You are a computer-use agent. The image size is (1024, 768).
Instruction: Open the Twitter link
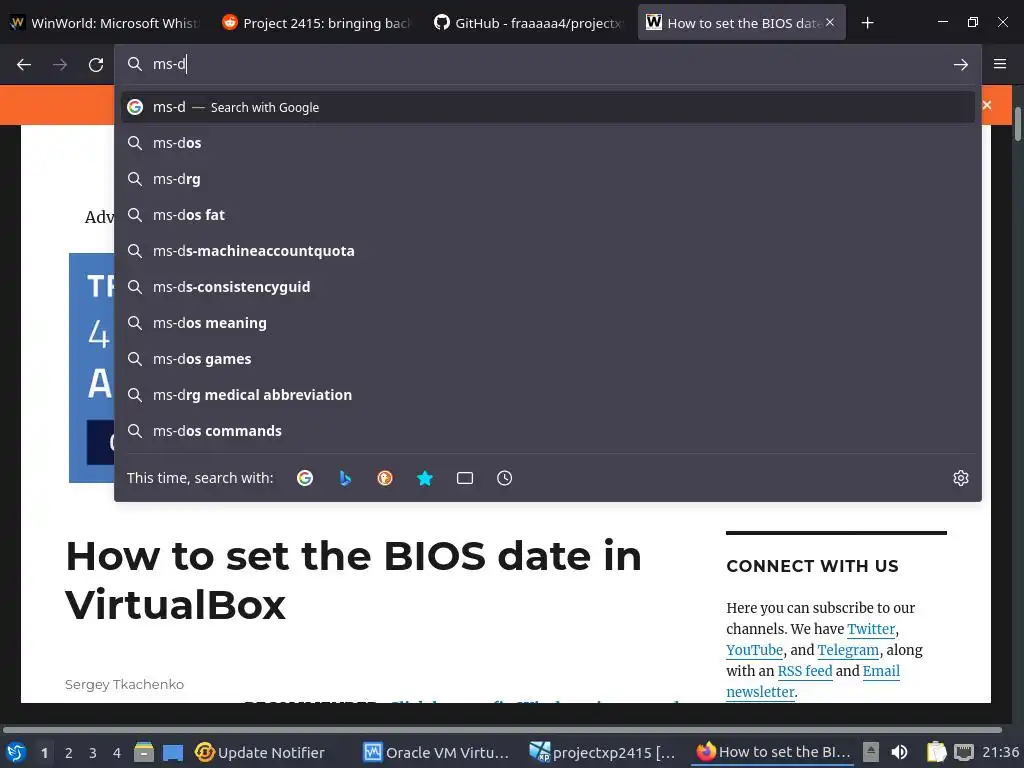coord(871,629)
